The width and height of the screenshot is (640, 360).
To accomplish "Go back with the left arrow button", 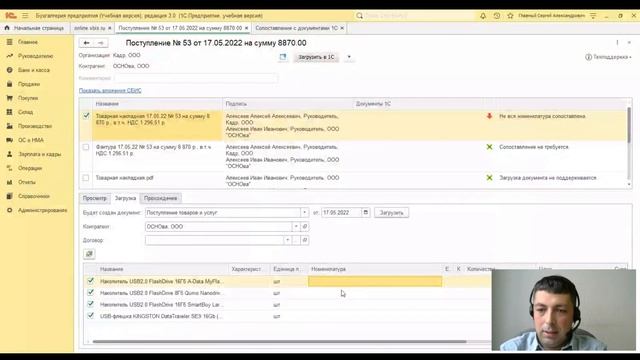I will 86,43.
